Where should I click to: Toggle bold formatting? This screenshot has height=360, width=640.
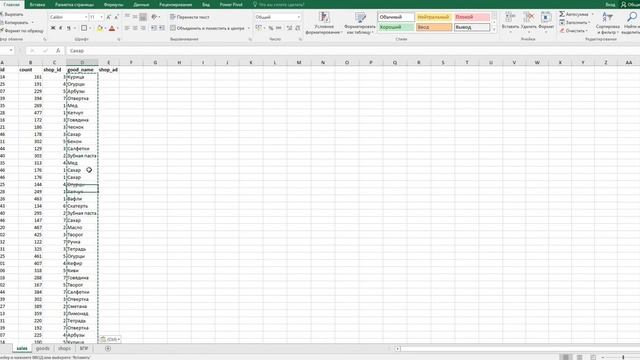(53, 28)
